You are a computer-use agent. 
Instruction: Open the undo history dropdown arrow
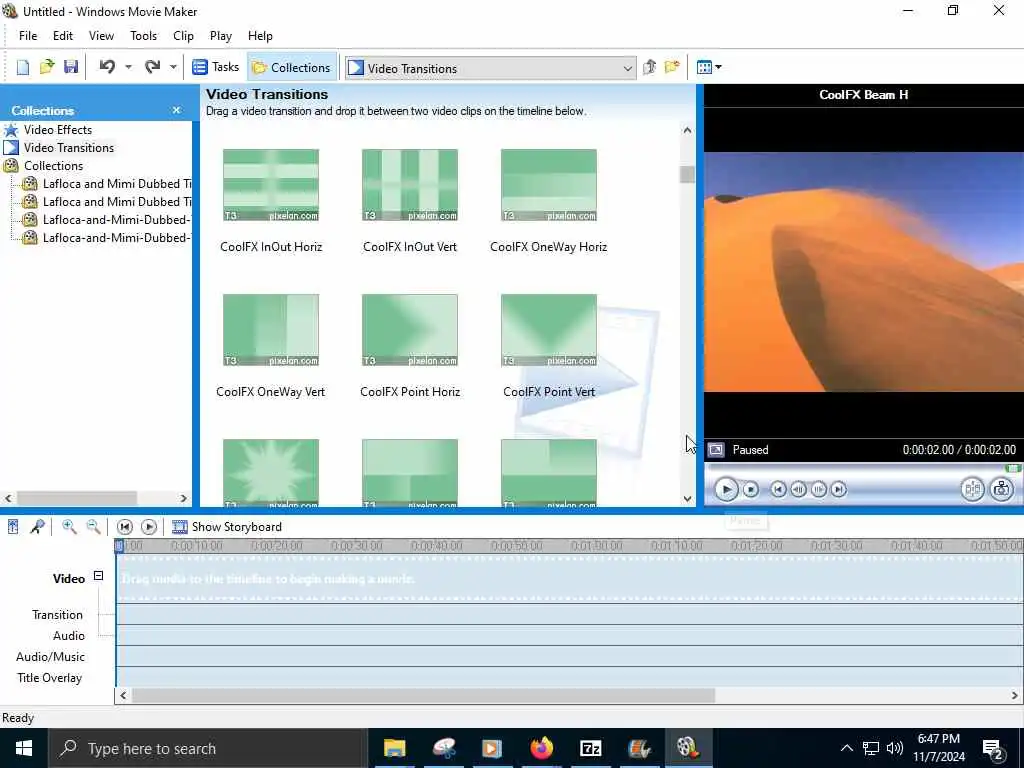click(x=128, y=67)
